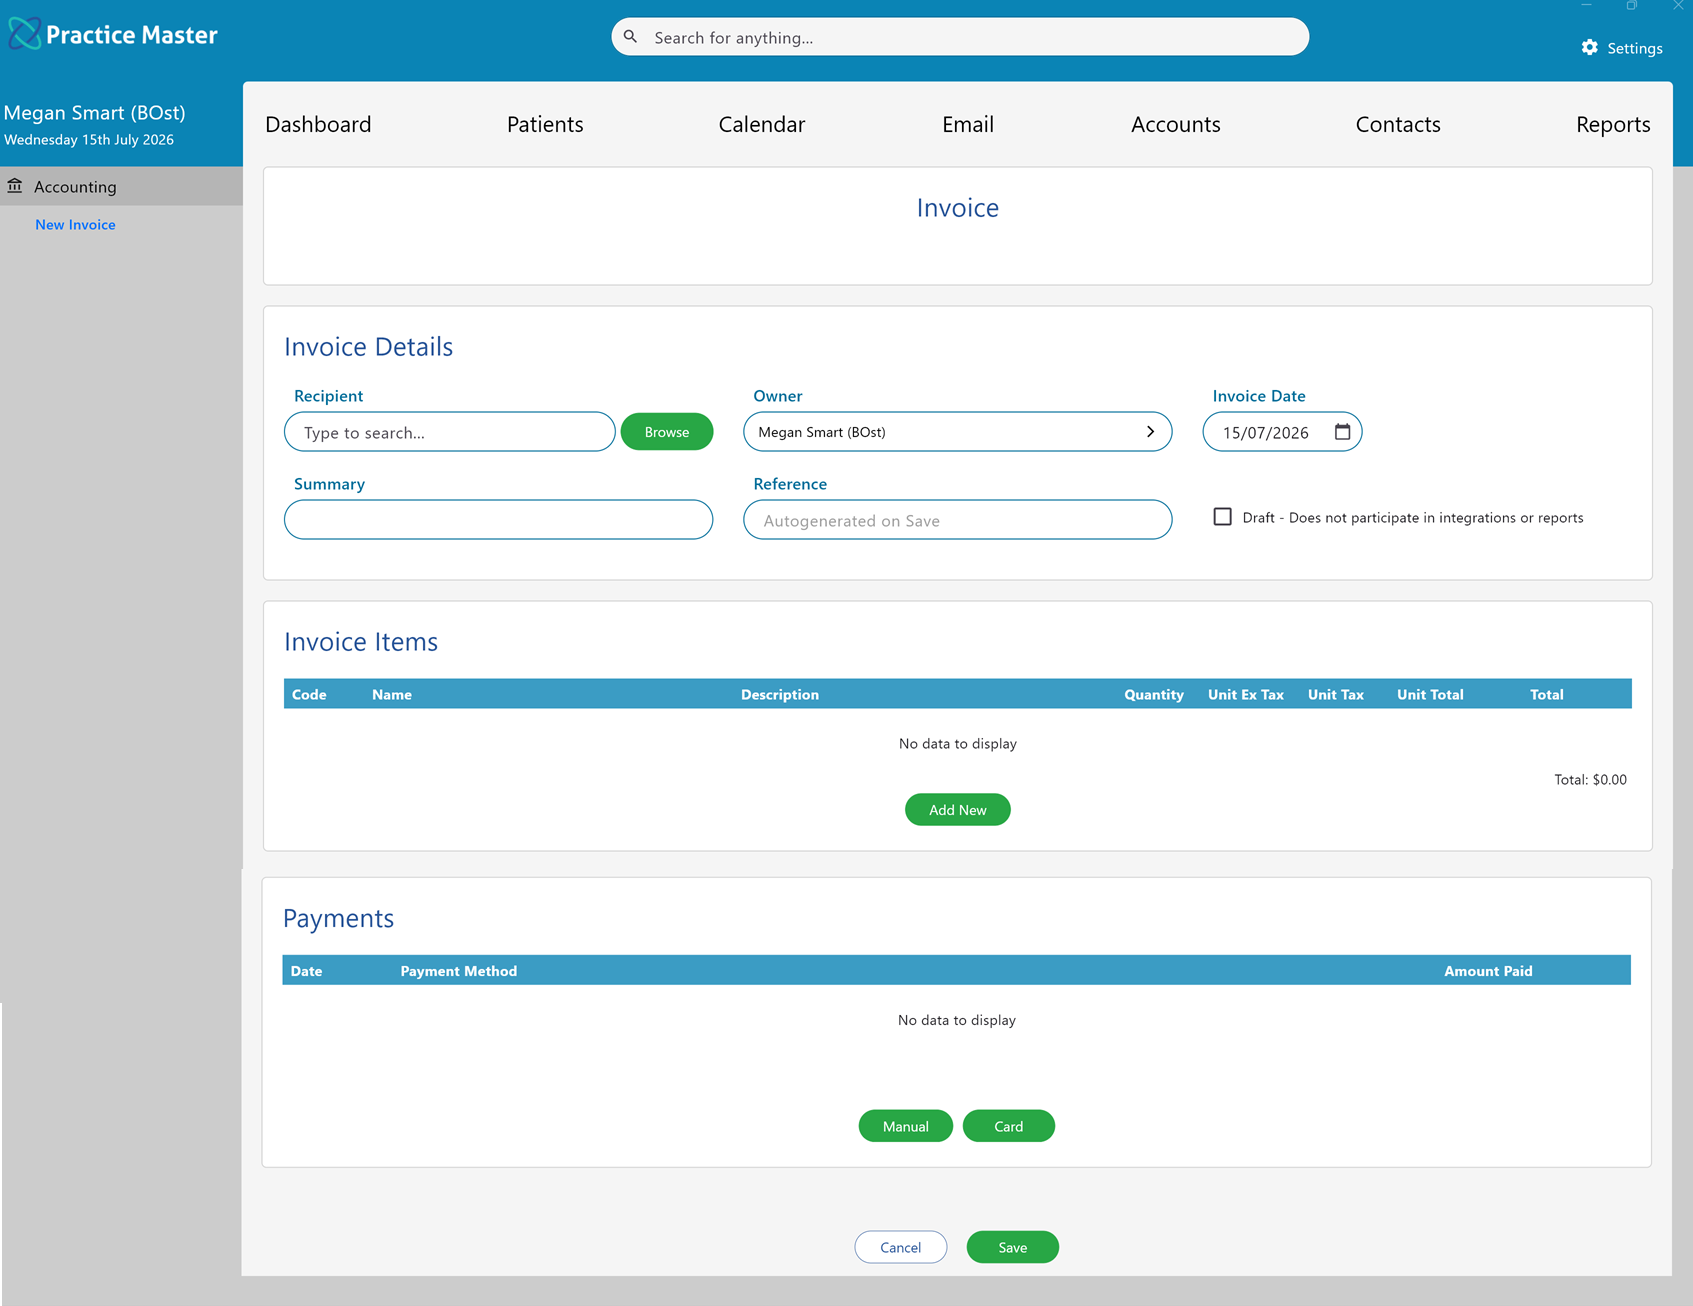Click the Name column header in Invoice Items
The image size is (1693, 1306).
point(391,694)
